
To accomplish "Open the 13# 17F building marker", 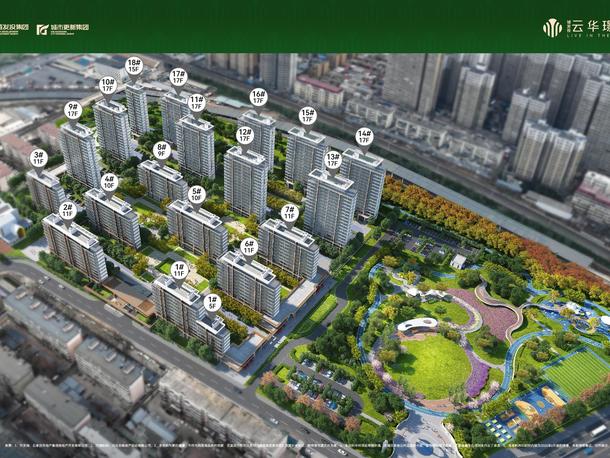I will 333,160.
